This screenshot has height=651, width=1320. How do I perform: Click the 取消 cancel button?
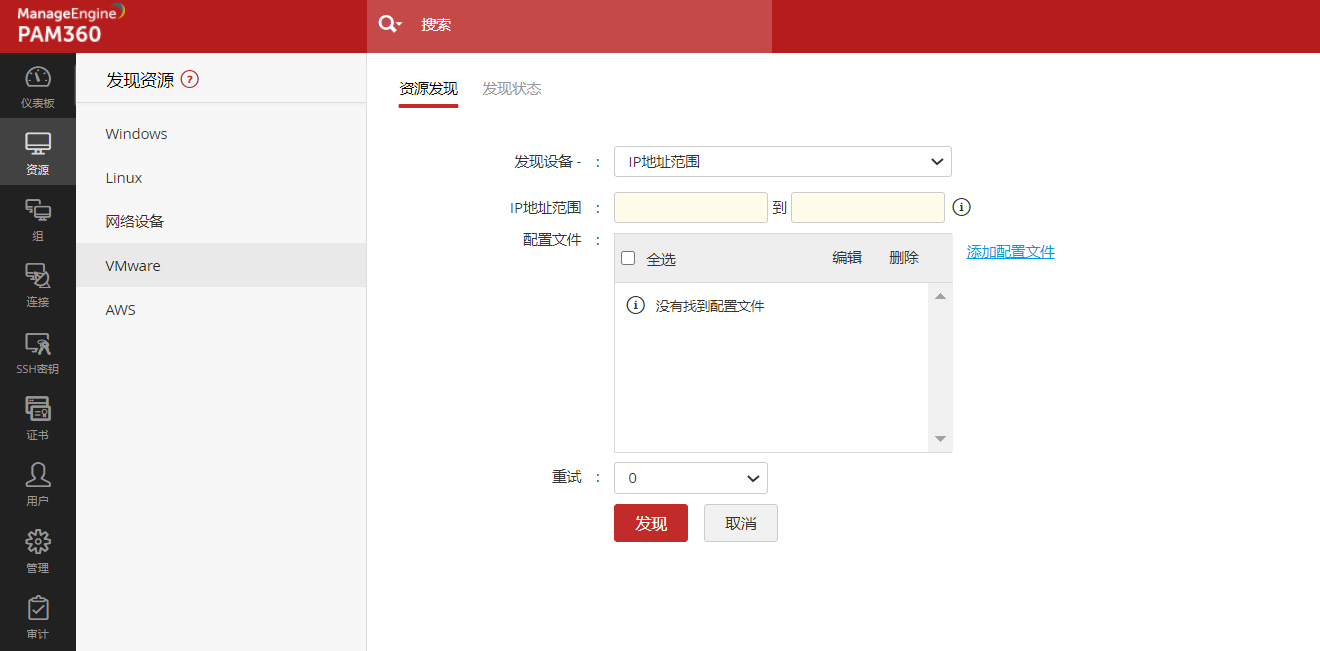(741, 523)
